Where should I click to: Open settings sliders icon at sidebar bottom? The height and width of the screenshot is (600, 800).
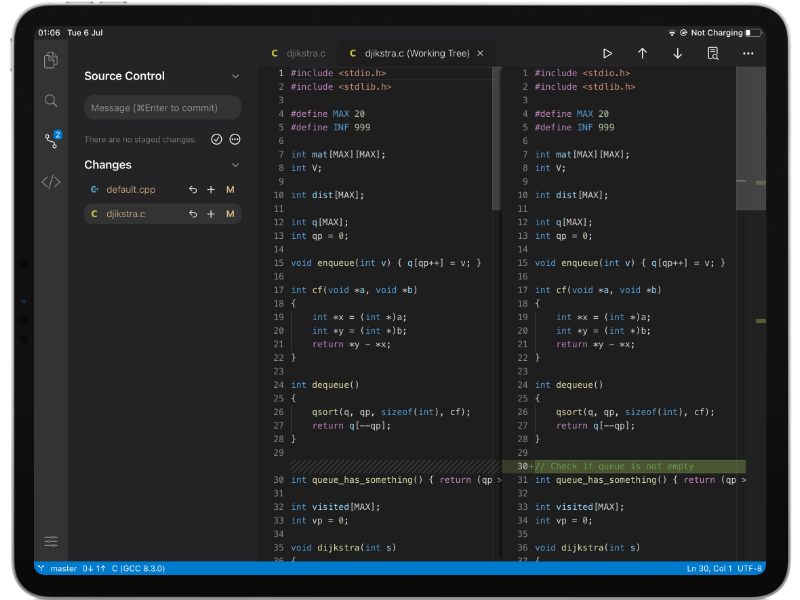pyautogui.click(x=51, y=541)
